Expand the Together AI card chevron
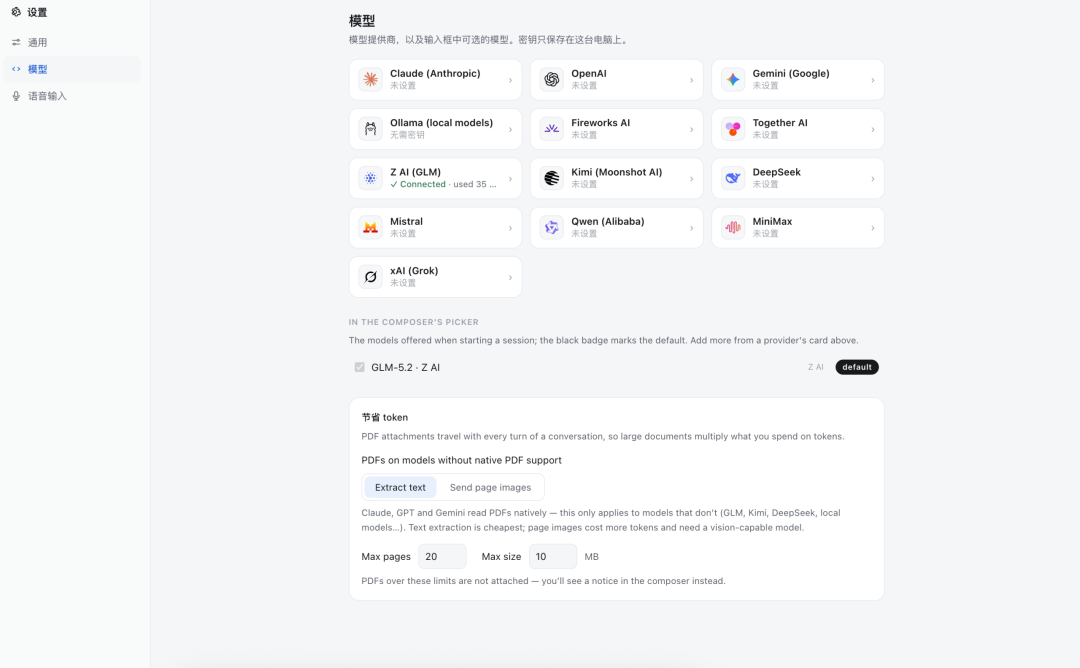The width and height of the screenshot is (1080, 668). coord(873,129)
